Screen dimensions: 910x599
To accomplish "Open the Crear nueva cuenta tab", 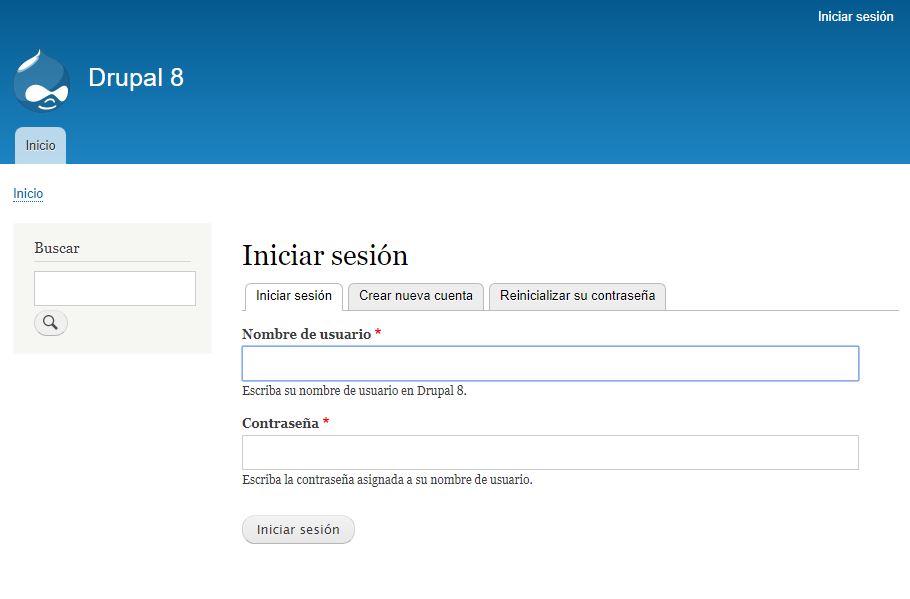I will tap(416, 296).
